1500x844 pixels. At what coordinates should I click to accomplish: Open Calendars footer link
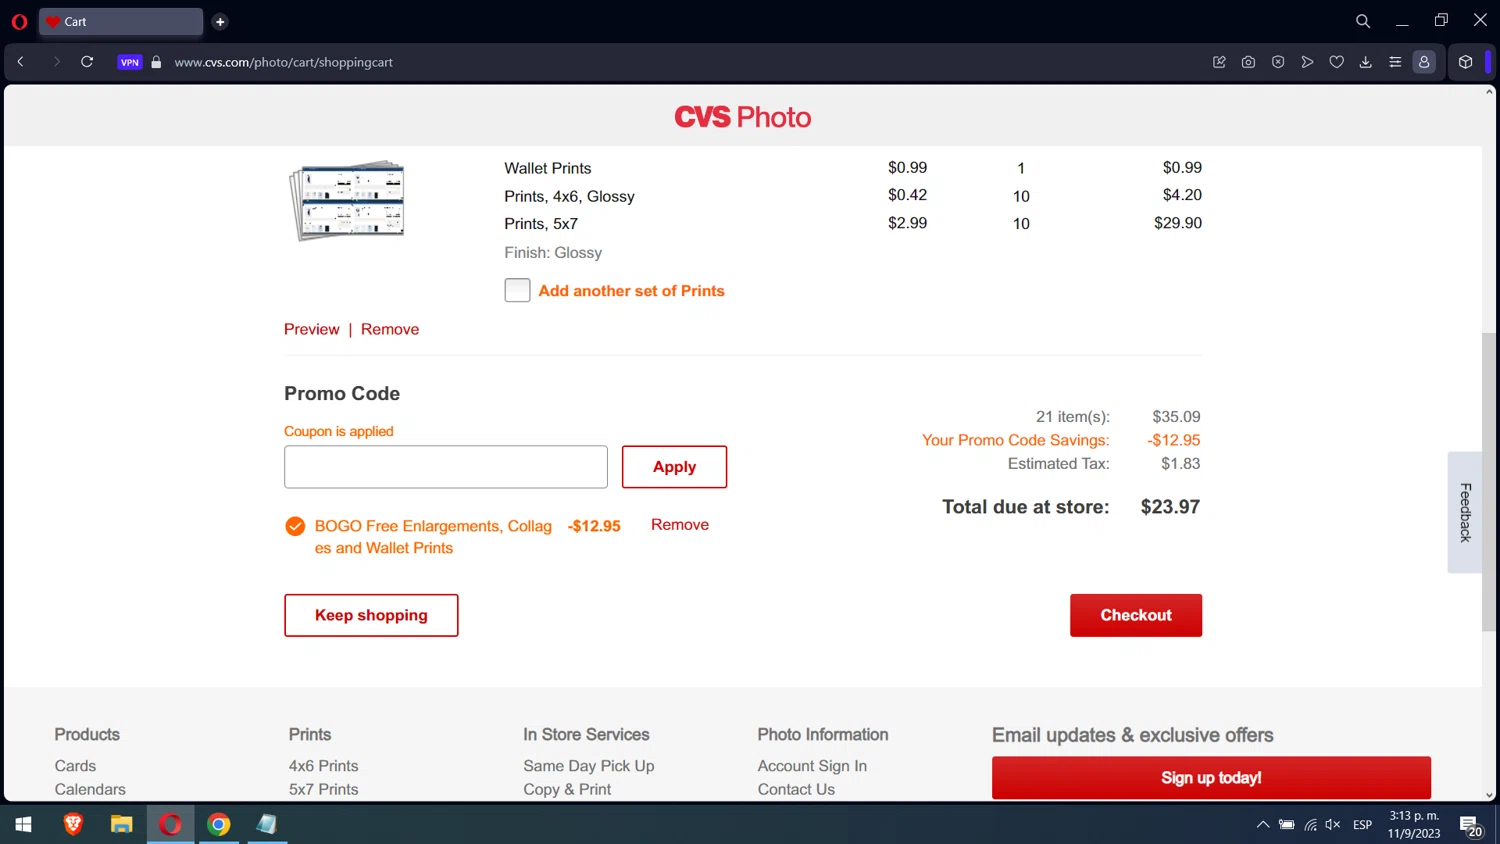click(90, 789)
